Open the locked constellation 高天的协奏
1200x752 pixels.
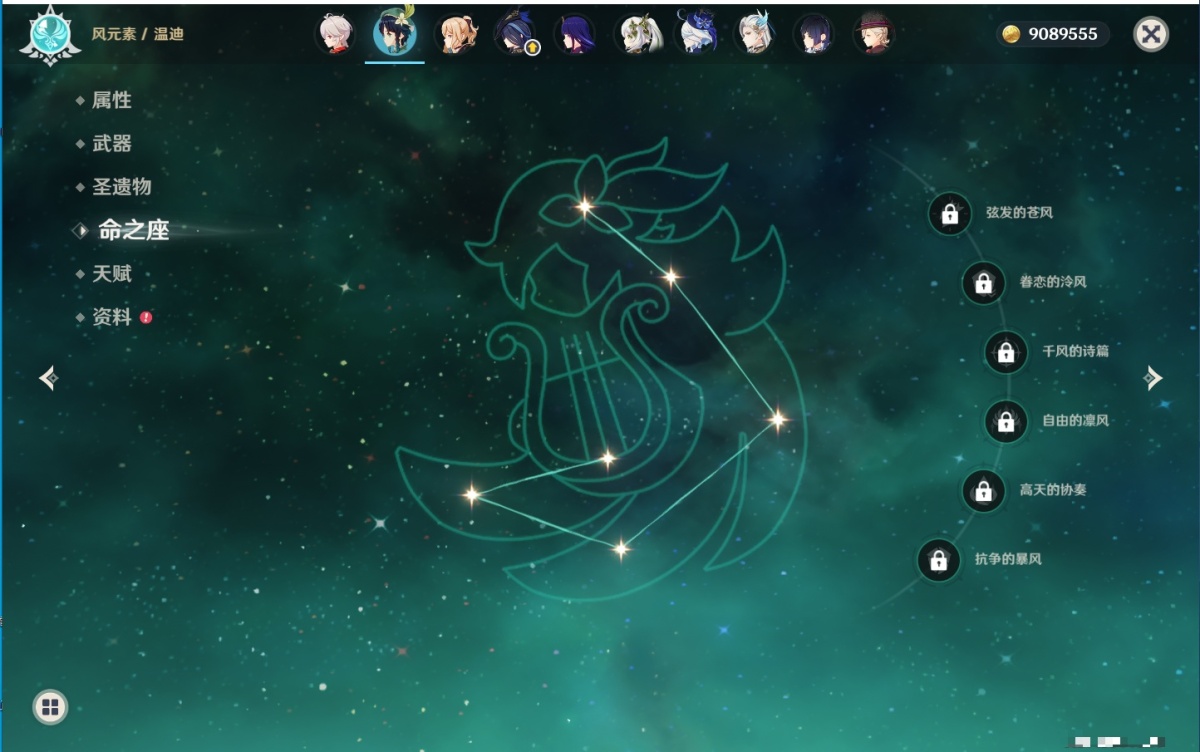pos(983,490)
